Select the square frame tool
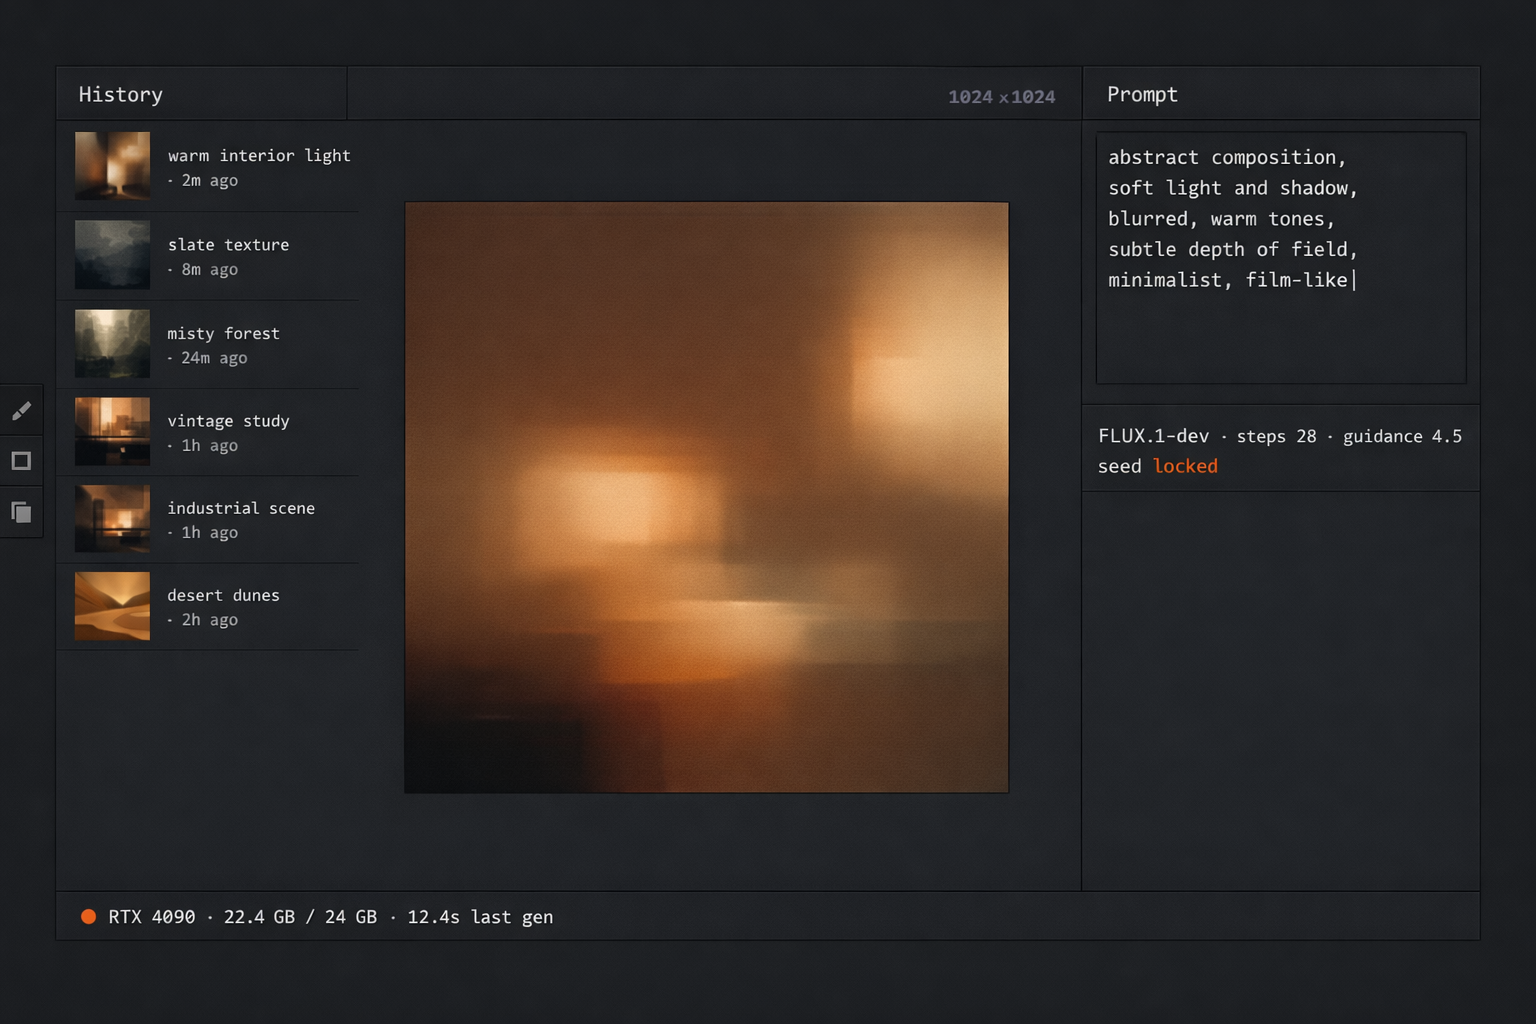Screen dimensions: 1536x1024 click(x=21, y=461)
